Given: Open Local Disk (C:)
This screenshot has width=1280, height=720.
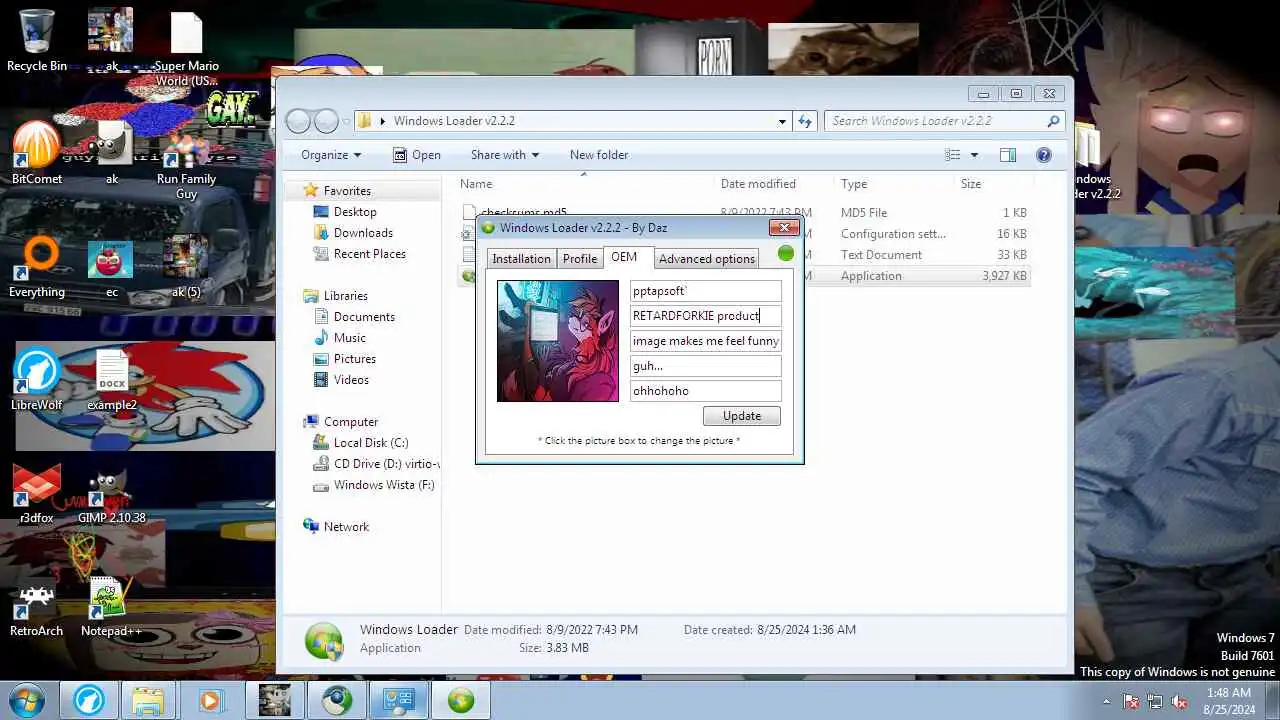Looking at the screenshot, I should click(371, 443).
